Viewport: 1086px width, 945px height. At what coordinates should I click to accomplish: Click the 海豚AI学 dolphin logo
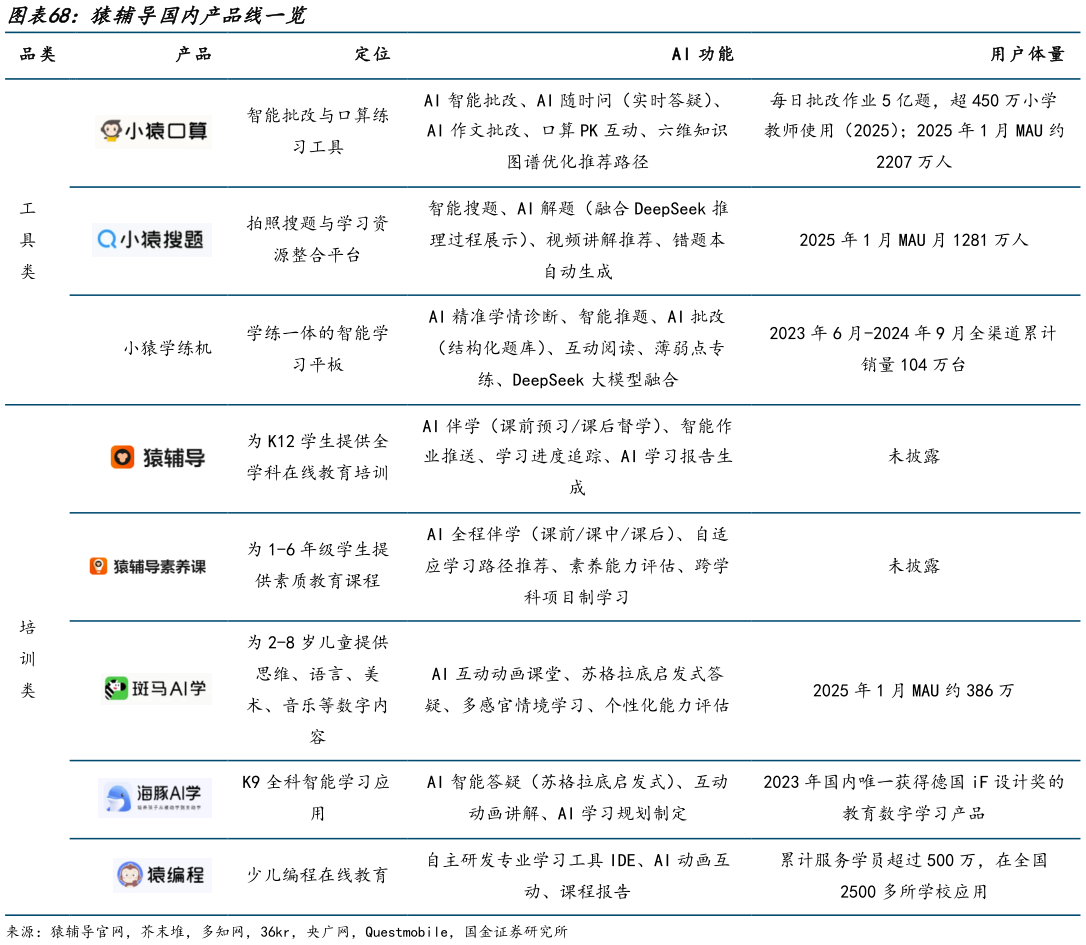click(x=154, y=797)
